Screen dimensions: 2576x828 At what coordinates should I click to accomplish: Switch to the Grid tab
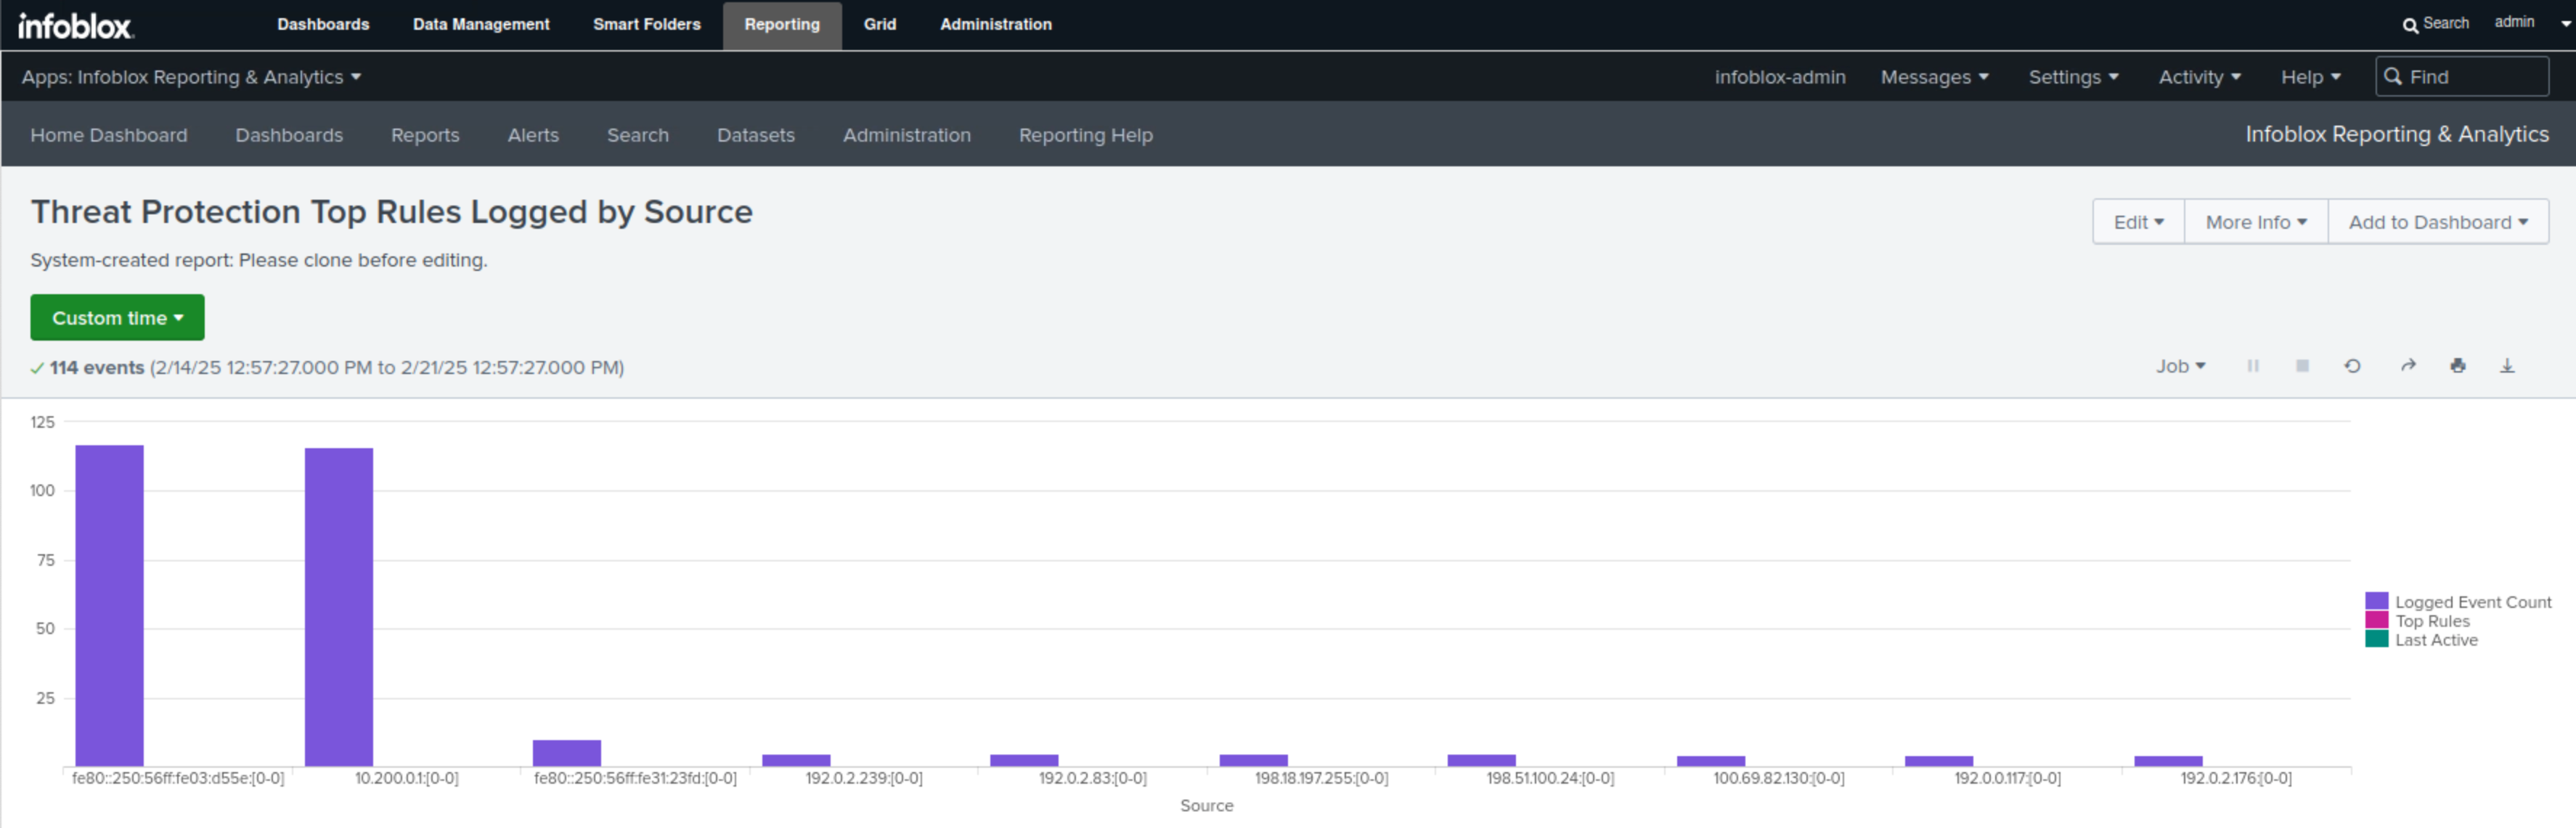pos(879,25)
